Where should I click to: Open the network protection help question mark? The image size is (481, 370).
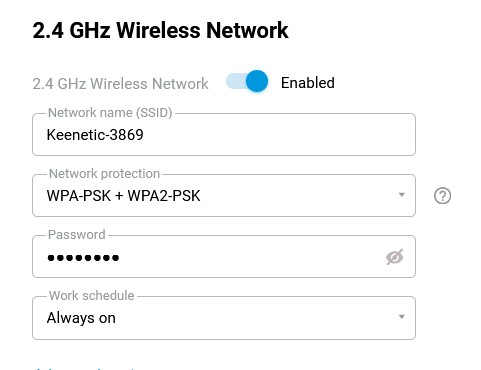click(x=442, y=196)
